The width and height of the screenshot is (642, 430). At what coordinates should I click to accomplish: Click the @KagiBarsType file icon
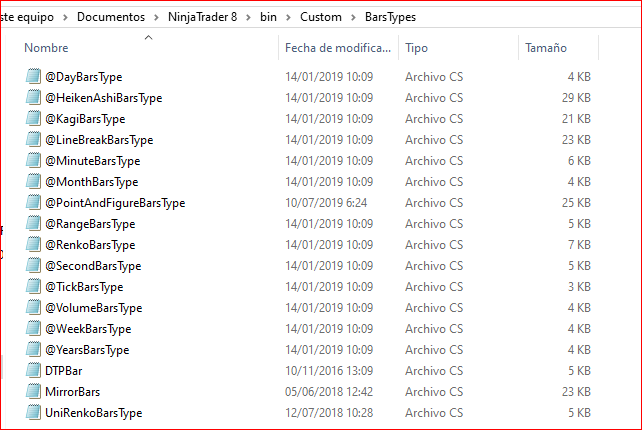tap(33, 118)
